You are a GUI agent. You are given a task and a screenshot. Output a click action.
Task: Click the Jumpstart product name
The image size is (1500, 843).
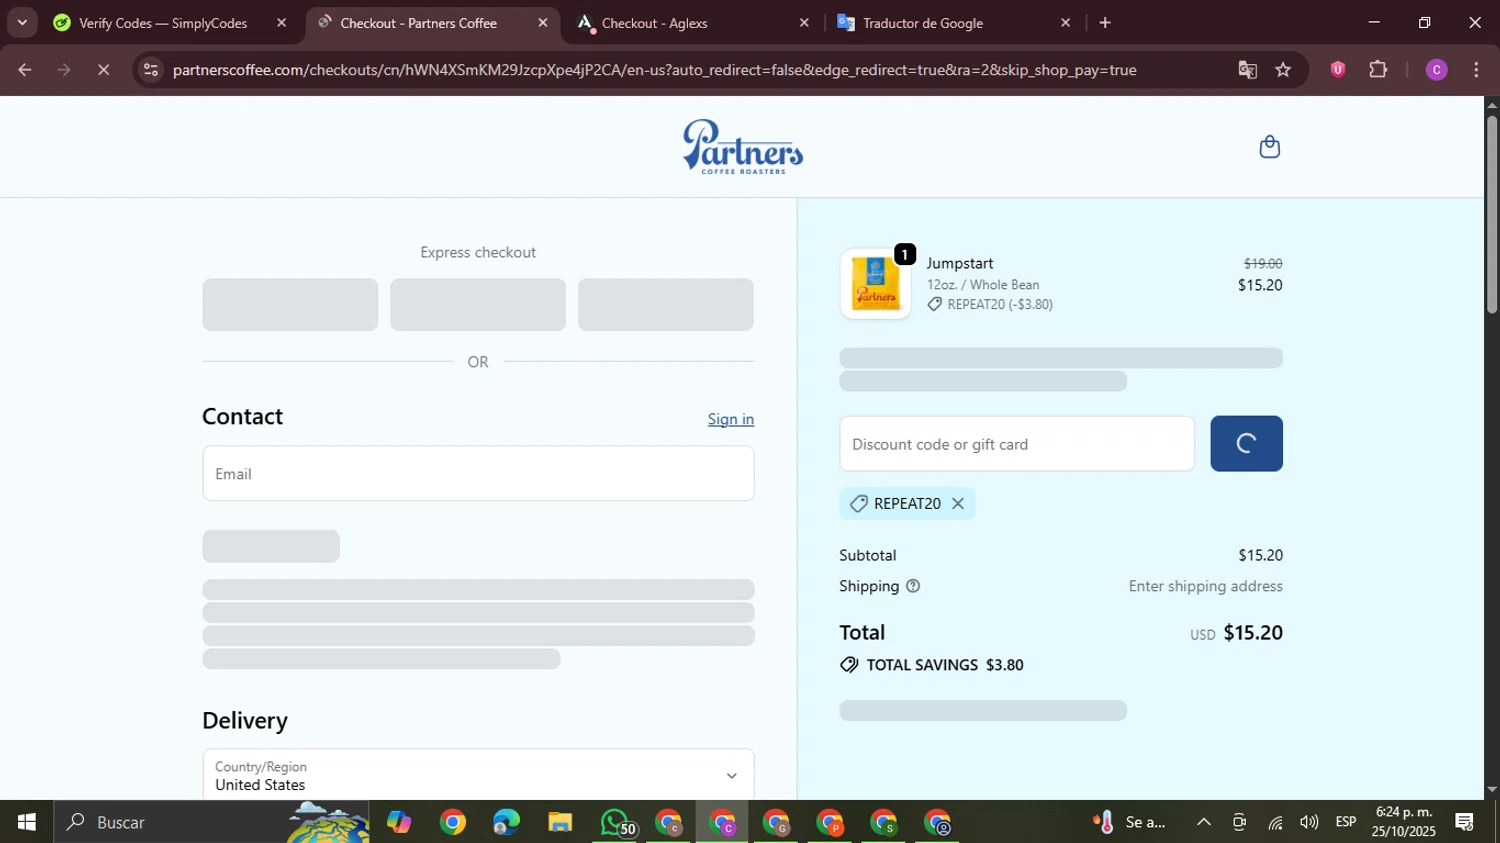[x=959, y=263]
